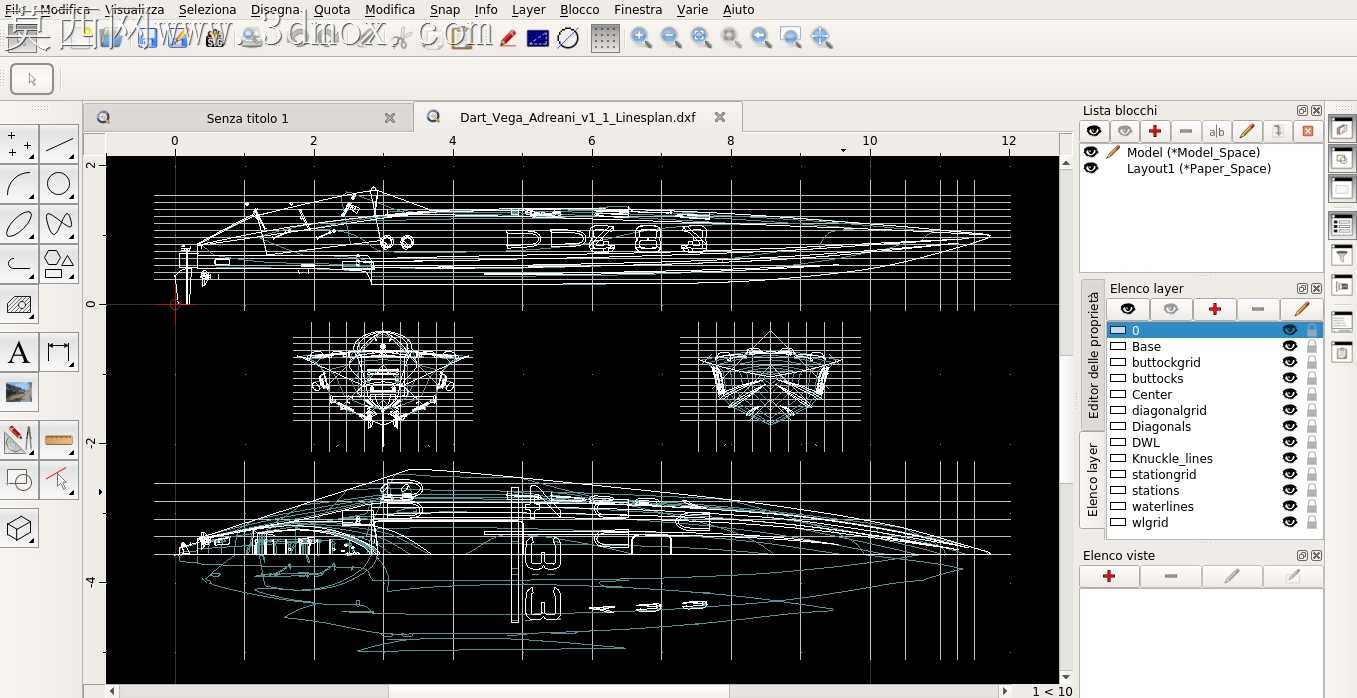
Task: Click the arrow Reset/Select pointer button
Action: click(32, 78)
